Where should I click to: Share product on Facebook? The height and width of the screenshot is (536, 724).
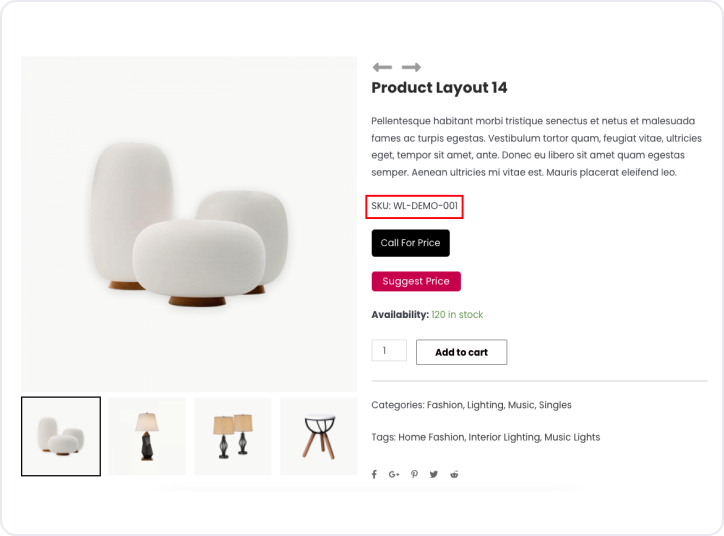coord(374,474)
